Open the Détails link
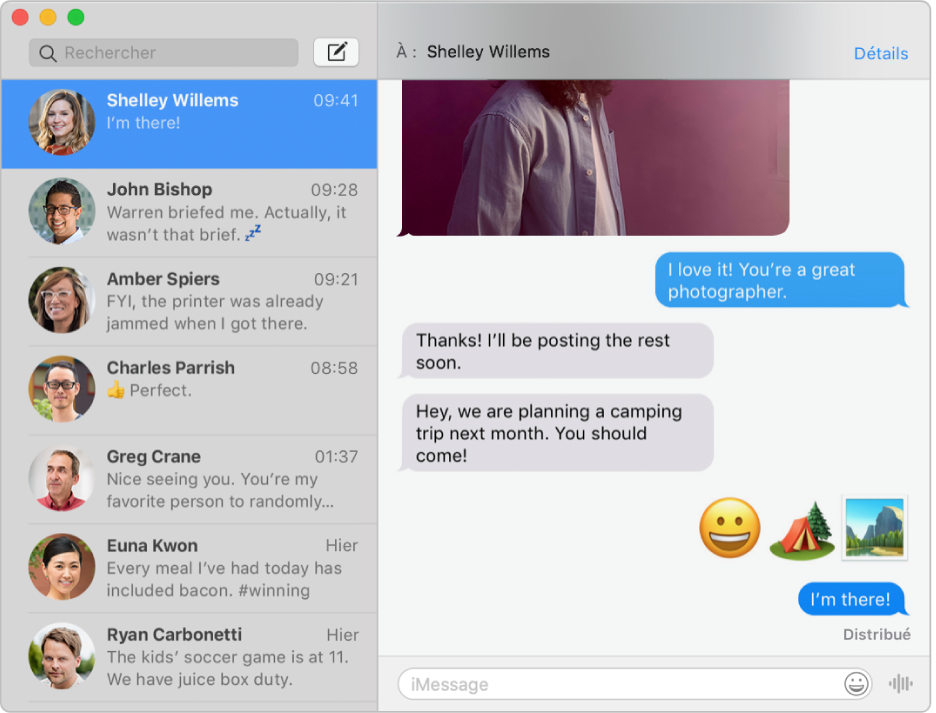This screenshot has width=936, height=713. pos(880,53)
